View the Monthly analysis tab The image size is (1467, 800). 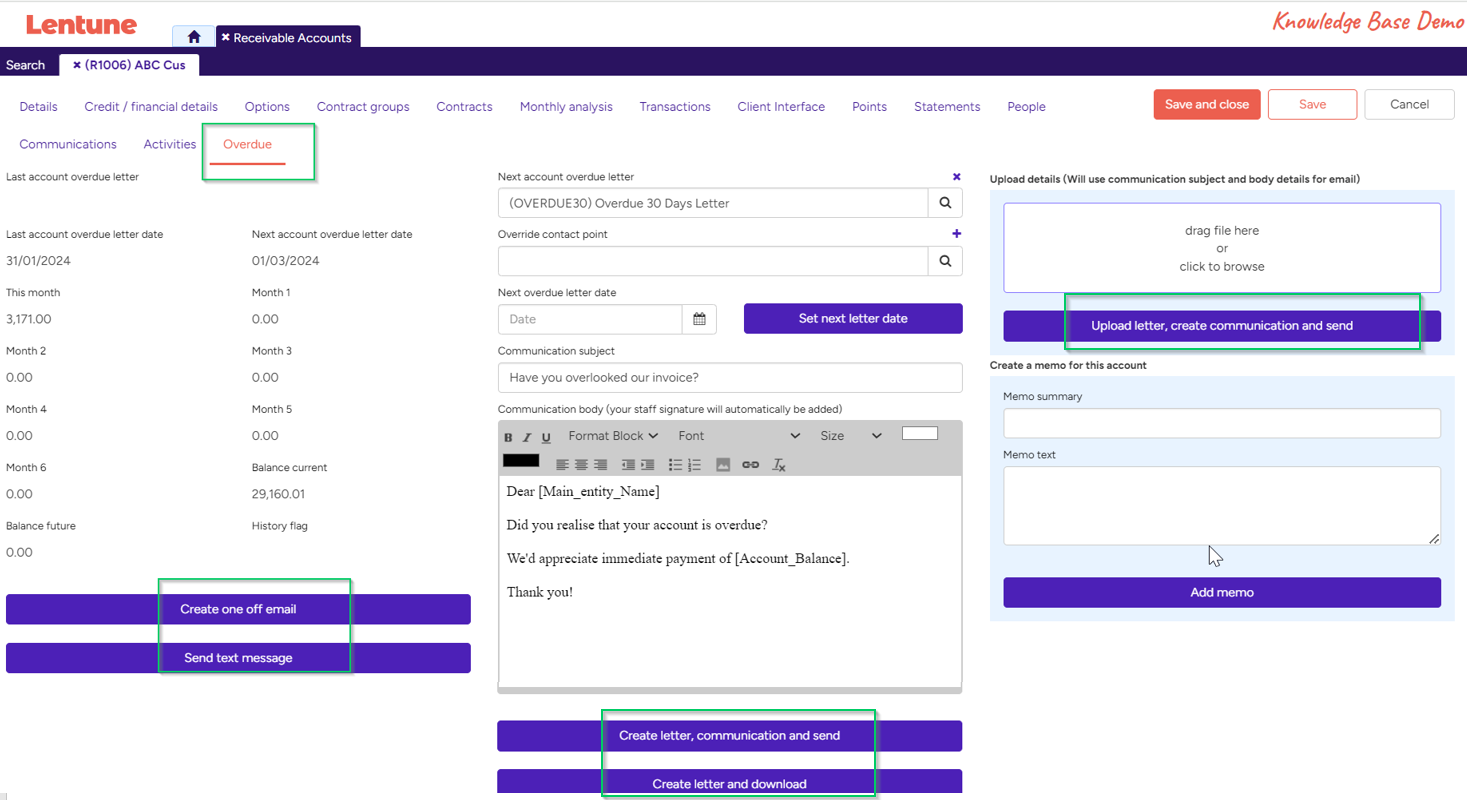tap(566, 106)
